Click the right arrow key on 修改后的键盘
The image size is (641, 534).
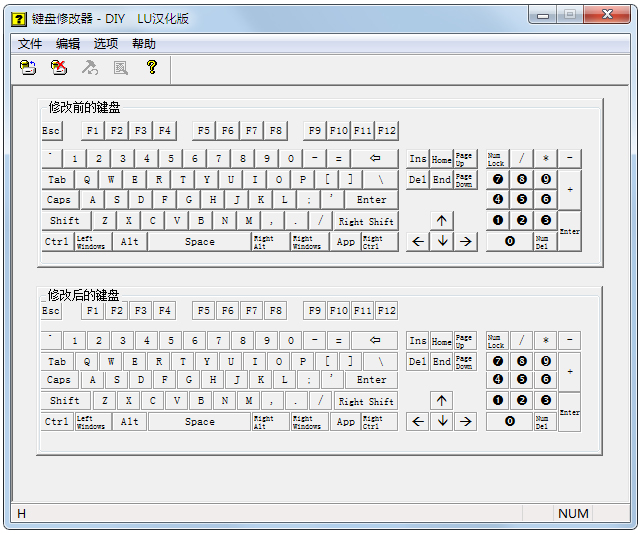(466, 422)
